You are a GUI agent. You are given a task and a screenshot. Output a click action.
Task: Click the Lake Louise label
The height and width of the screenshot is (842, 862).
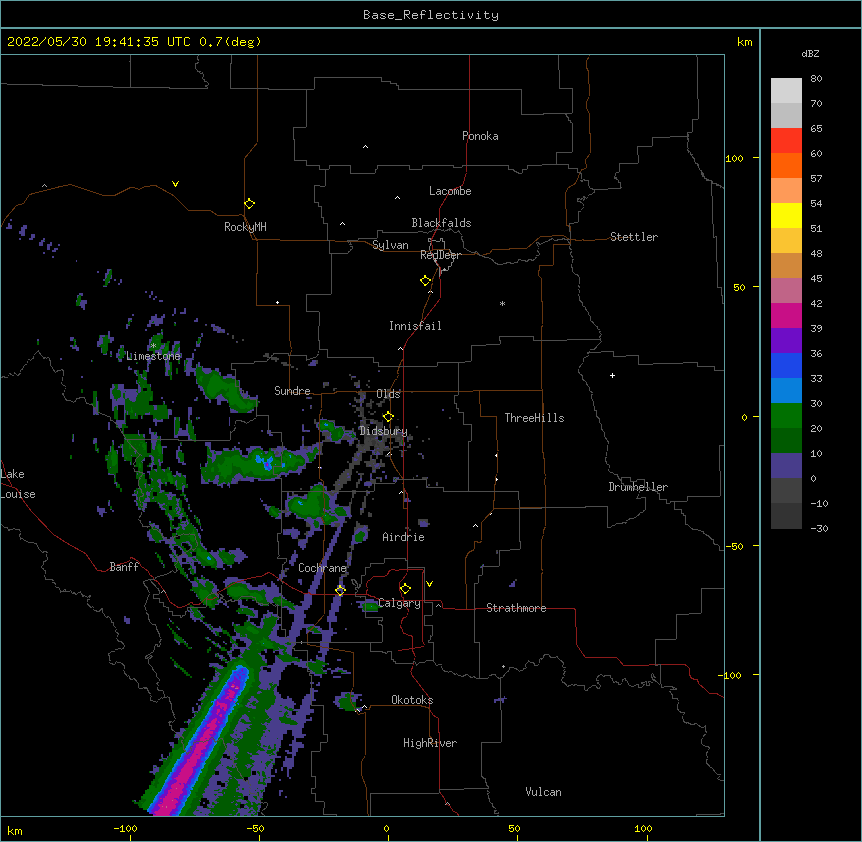[18, 484]
